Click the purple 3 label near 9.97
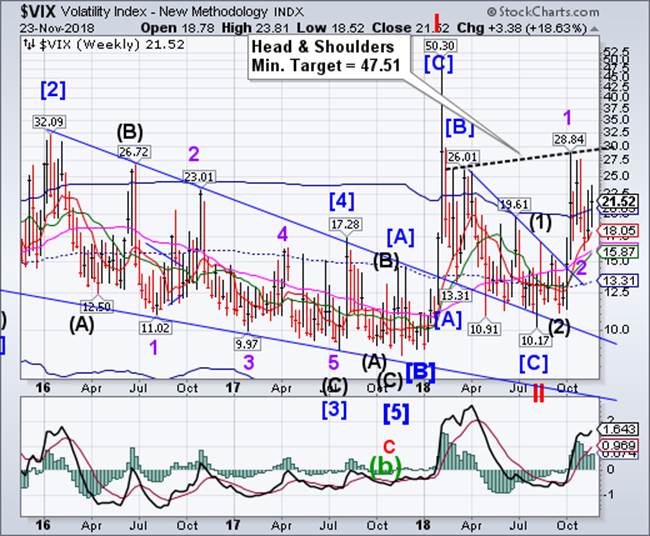Image resolution: width=650 pixels, height=536 pixels. (248, 362)
